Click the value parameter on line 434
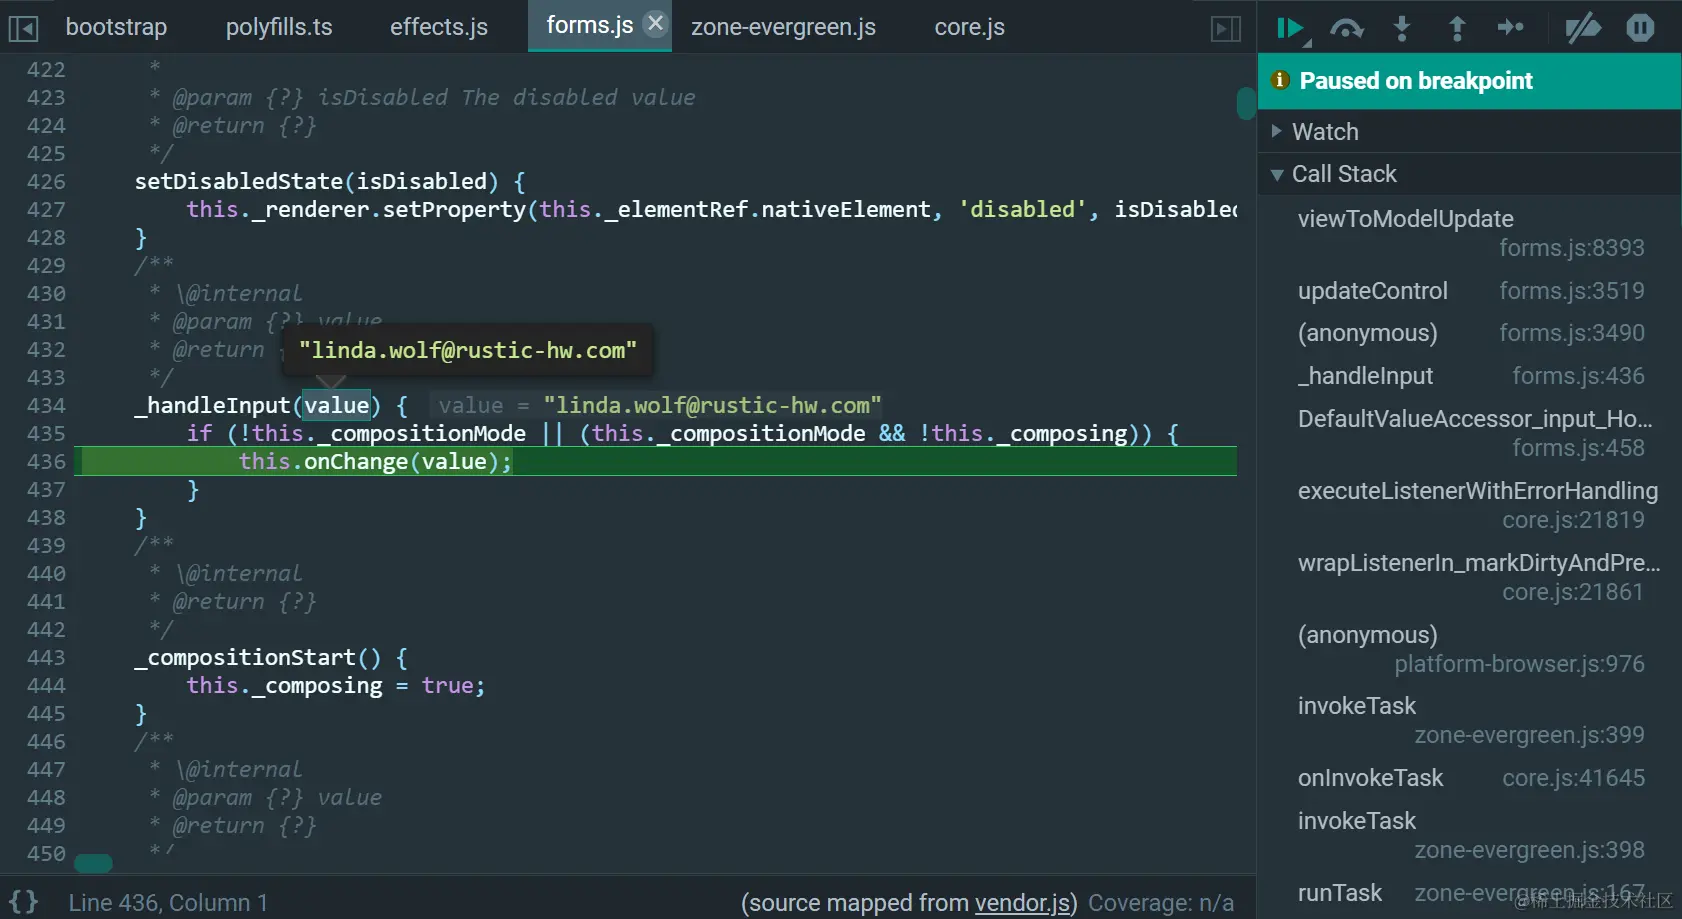The width and height of the screenshot is (1682, 919). click(x=337, y=406)
